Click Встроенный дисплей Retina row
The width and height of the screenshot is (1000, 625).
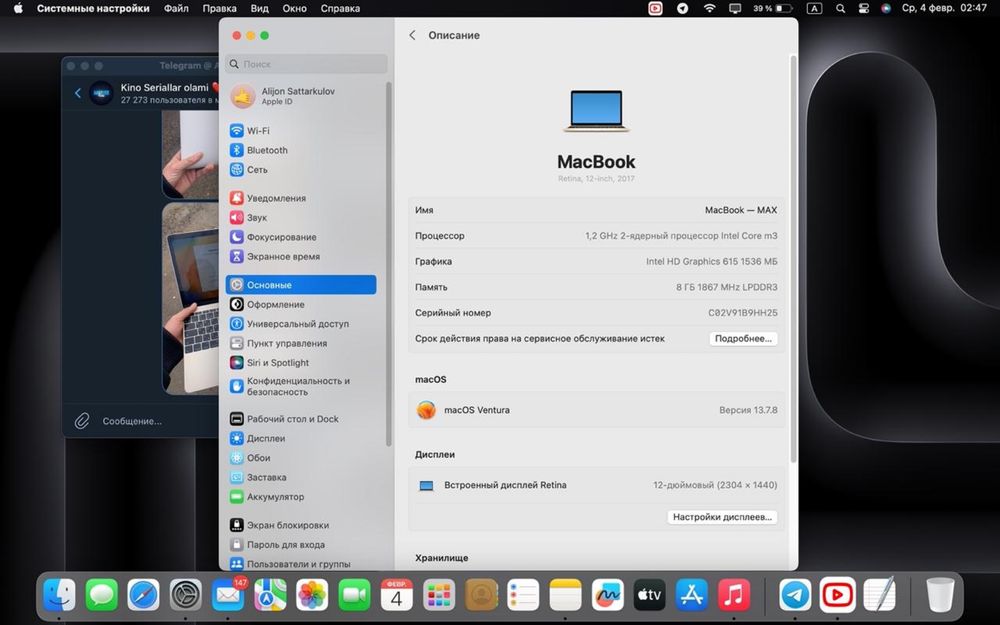[596, 485]
